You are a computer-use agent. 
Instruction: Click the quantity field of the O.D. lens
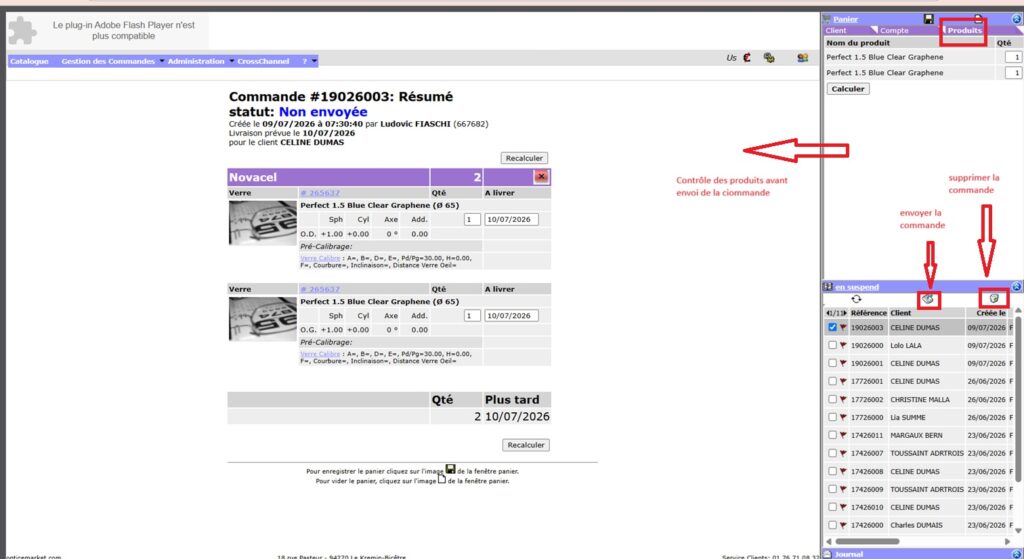(x=472, y=219)
